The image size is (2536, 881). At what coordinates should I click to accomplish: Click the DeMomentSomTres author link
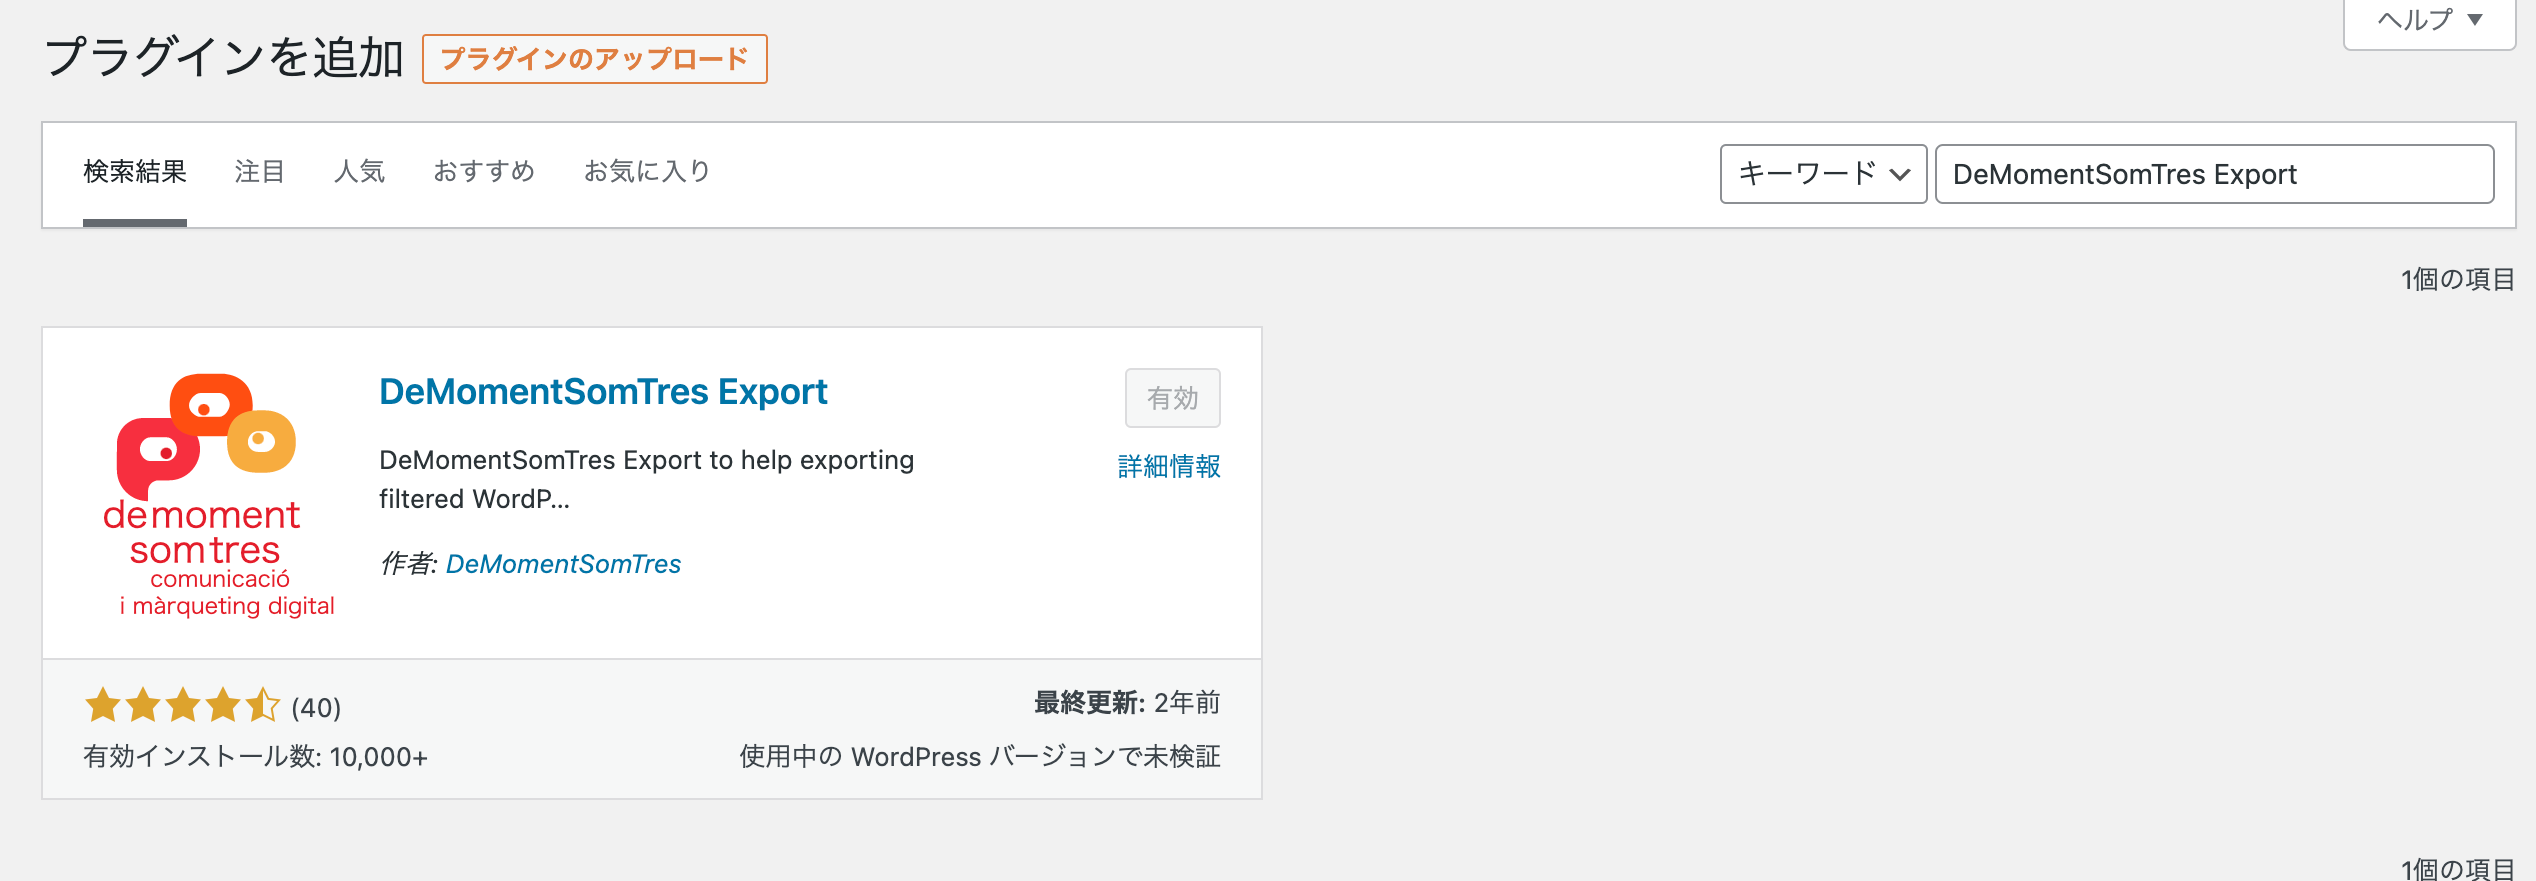coord(563,564)
